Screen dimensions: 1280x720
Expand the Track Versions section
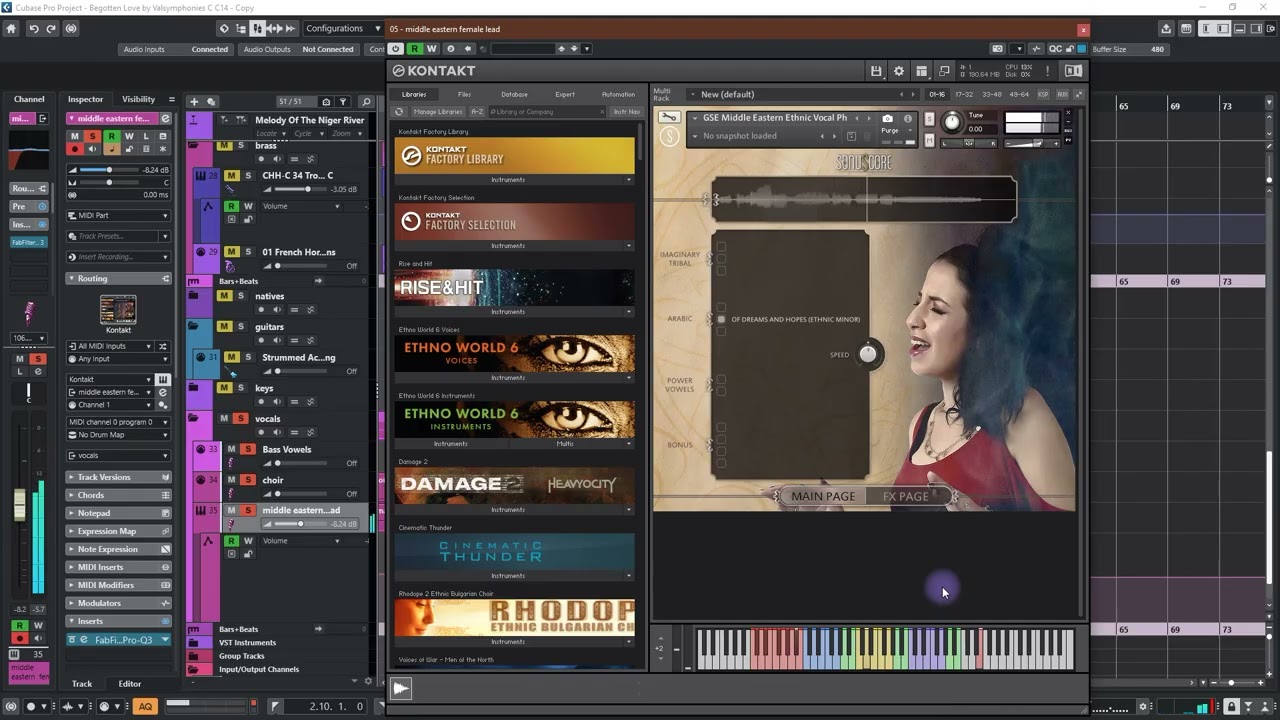(118, 477)
